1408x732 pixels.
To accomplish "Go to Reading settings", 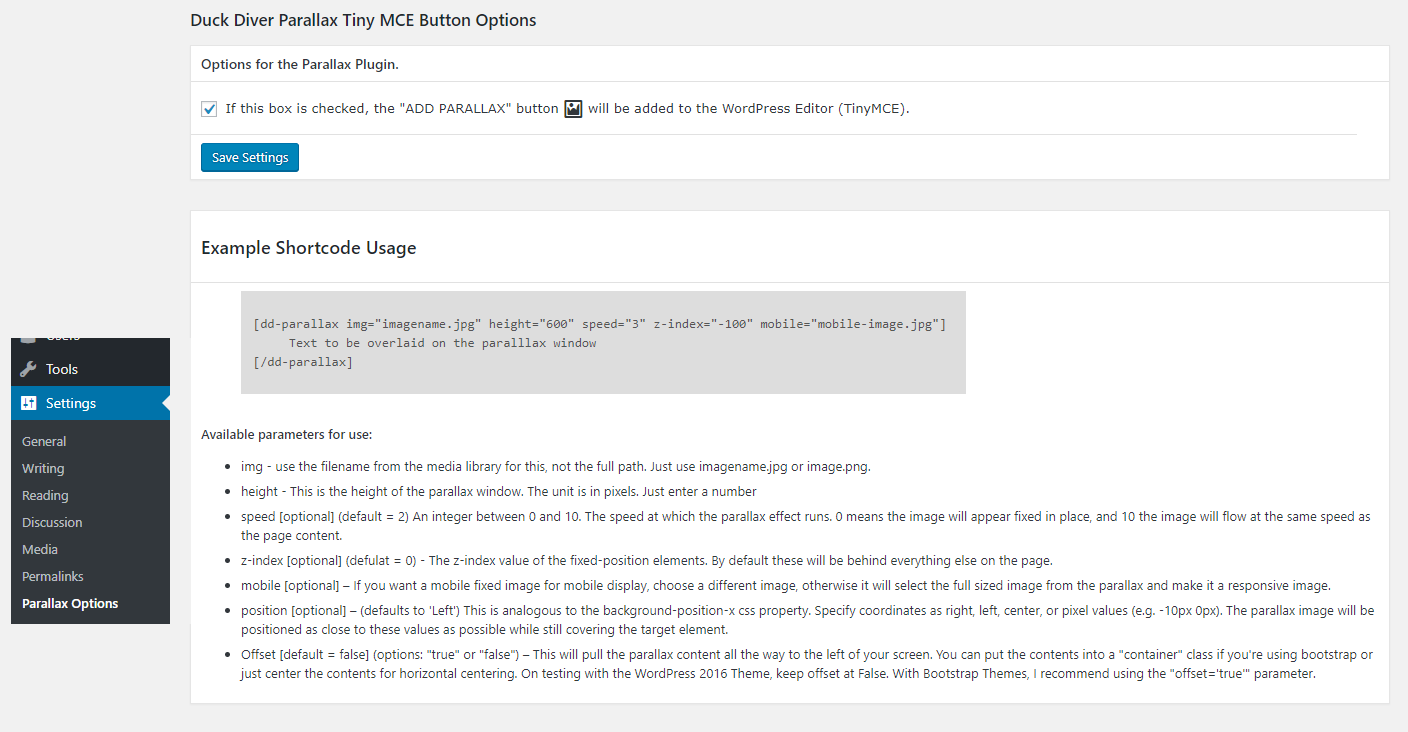I will 45,495.
